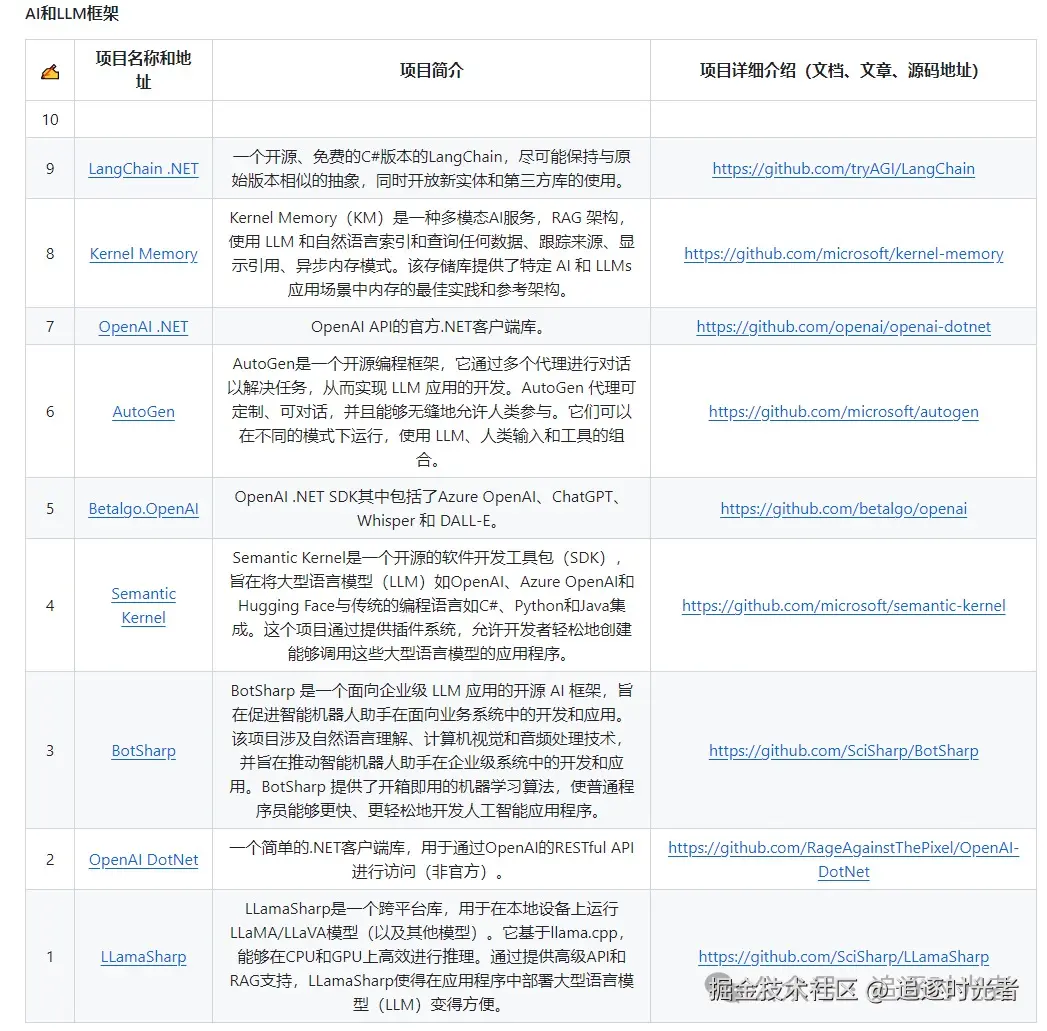The image size is (1047, 1031).
Task: Click the BotSharp description paragraph
Action: [431, 751]
